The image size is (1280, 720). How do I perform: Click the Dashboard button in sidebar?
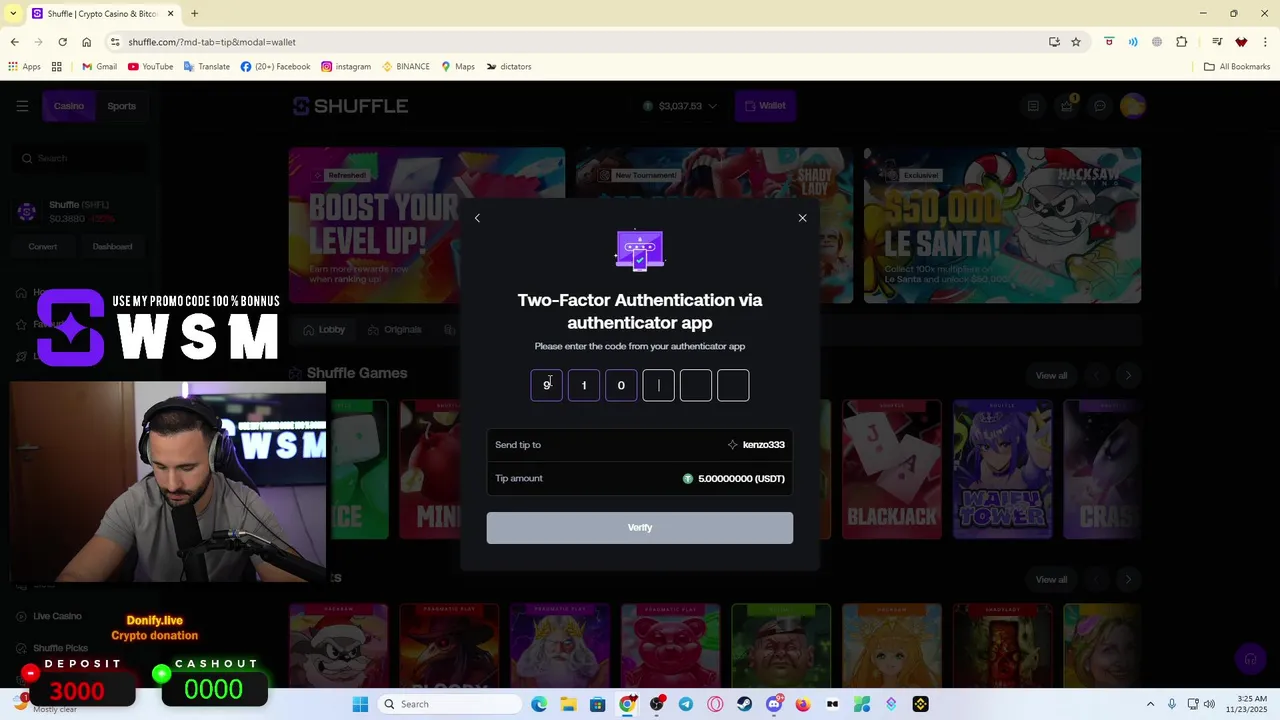pyautogui.click(x=112, y=247)
